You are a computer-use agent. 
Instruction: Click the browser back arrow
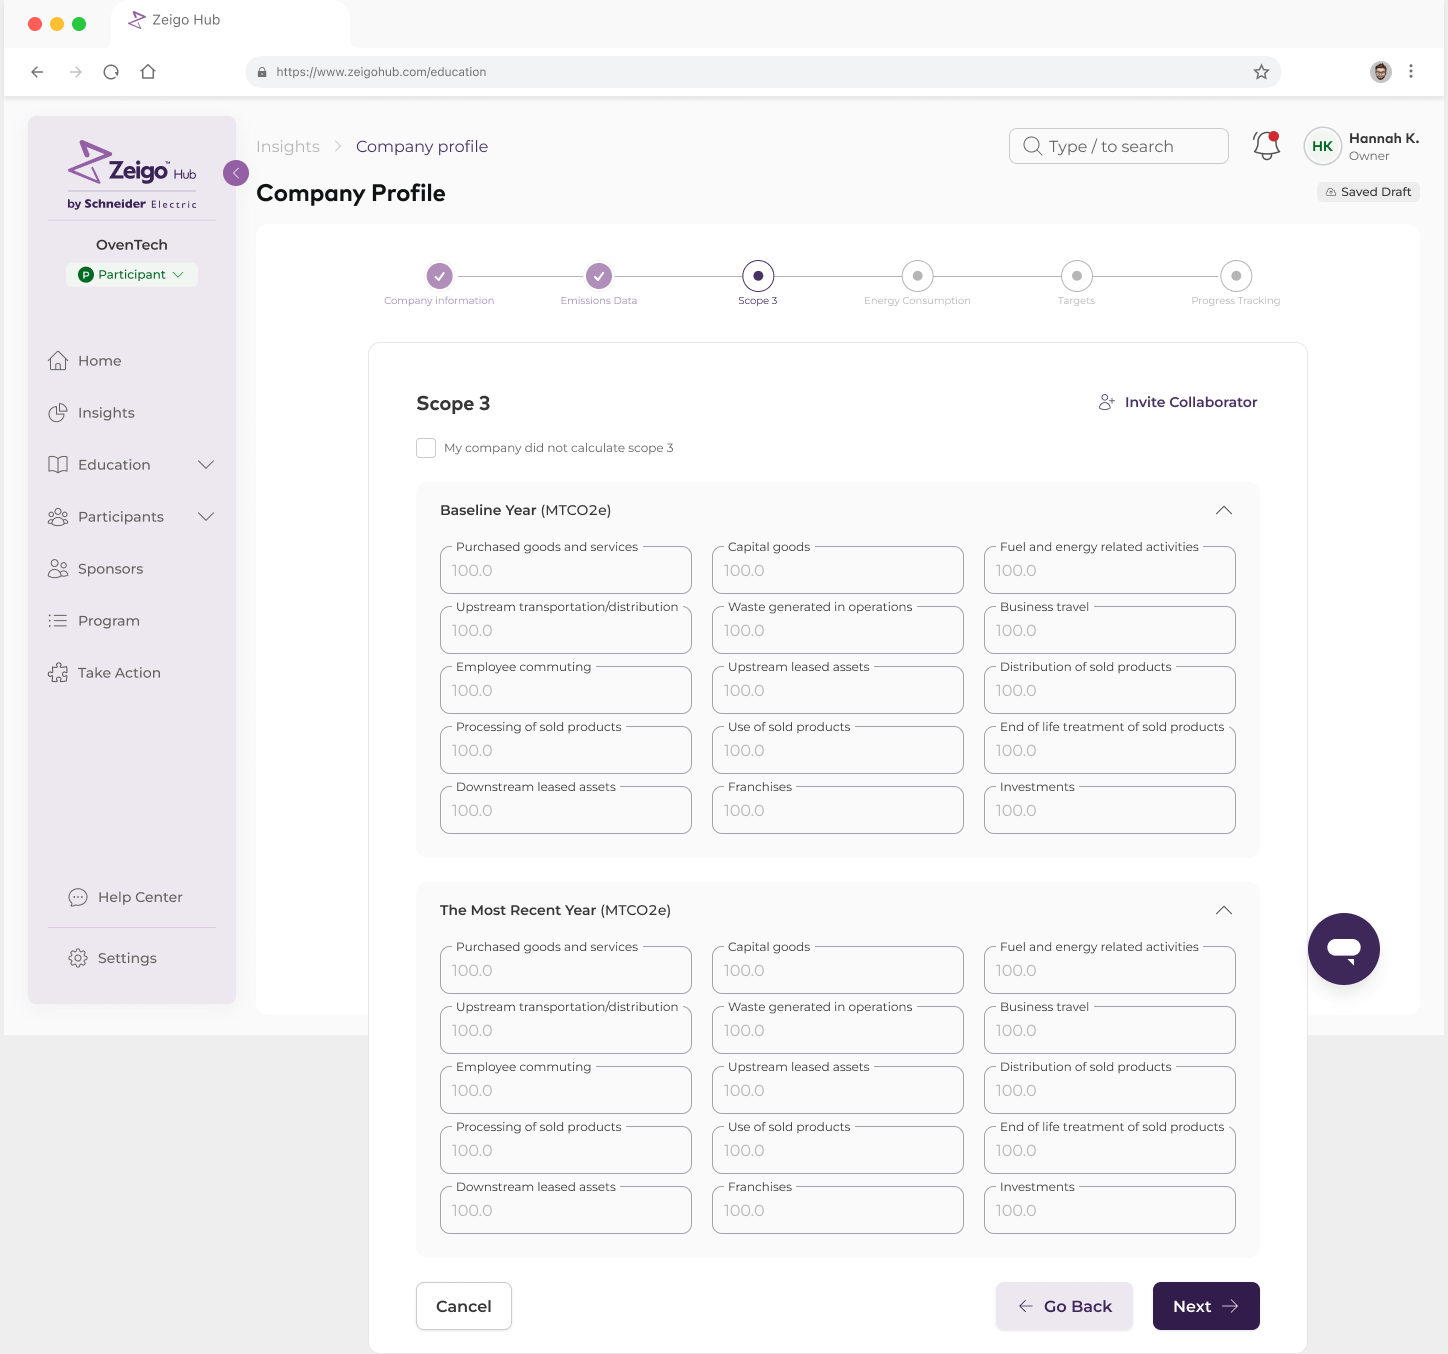(x=37, y=72)
